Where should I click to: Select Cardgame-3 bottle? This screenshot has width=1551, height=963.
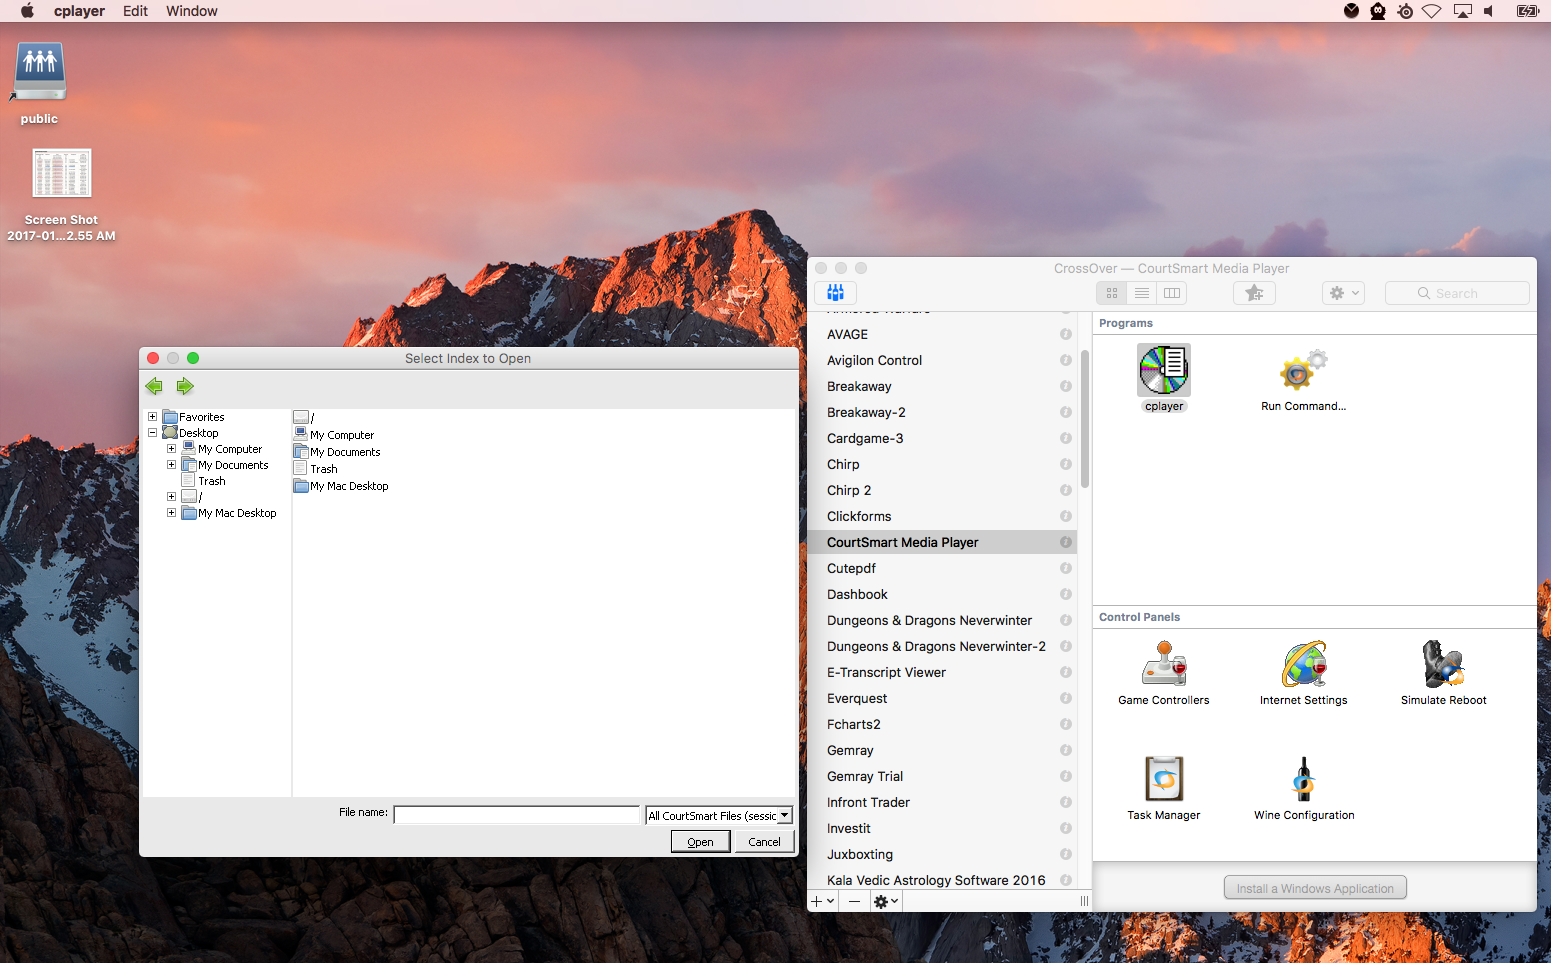pos(941,438)
